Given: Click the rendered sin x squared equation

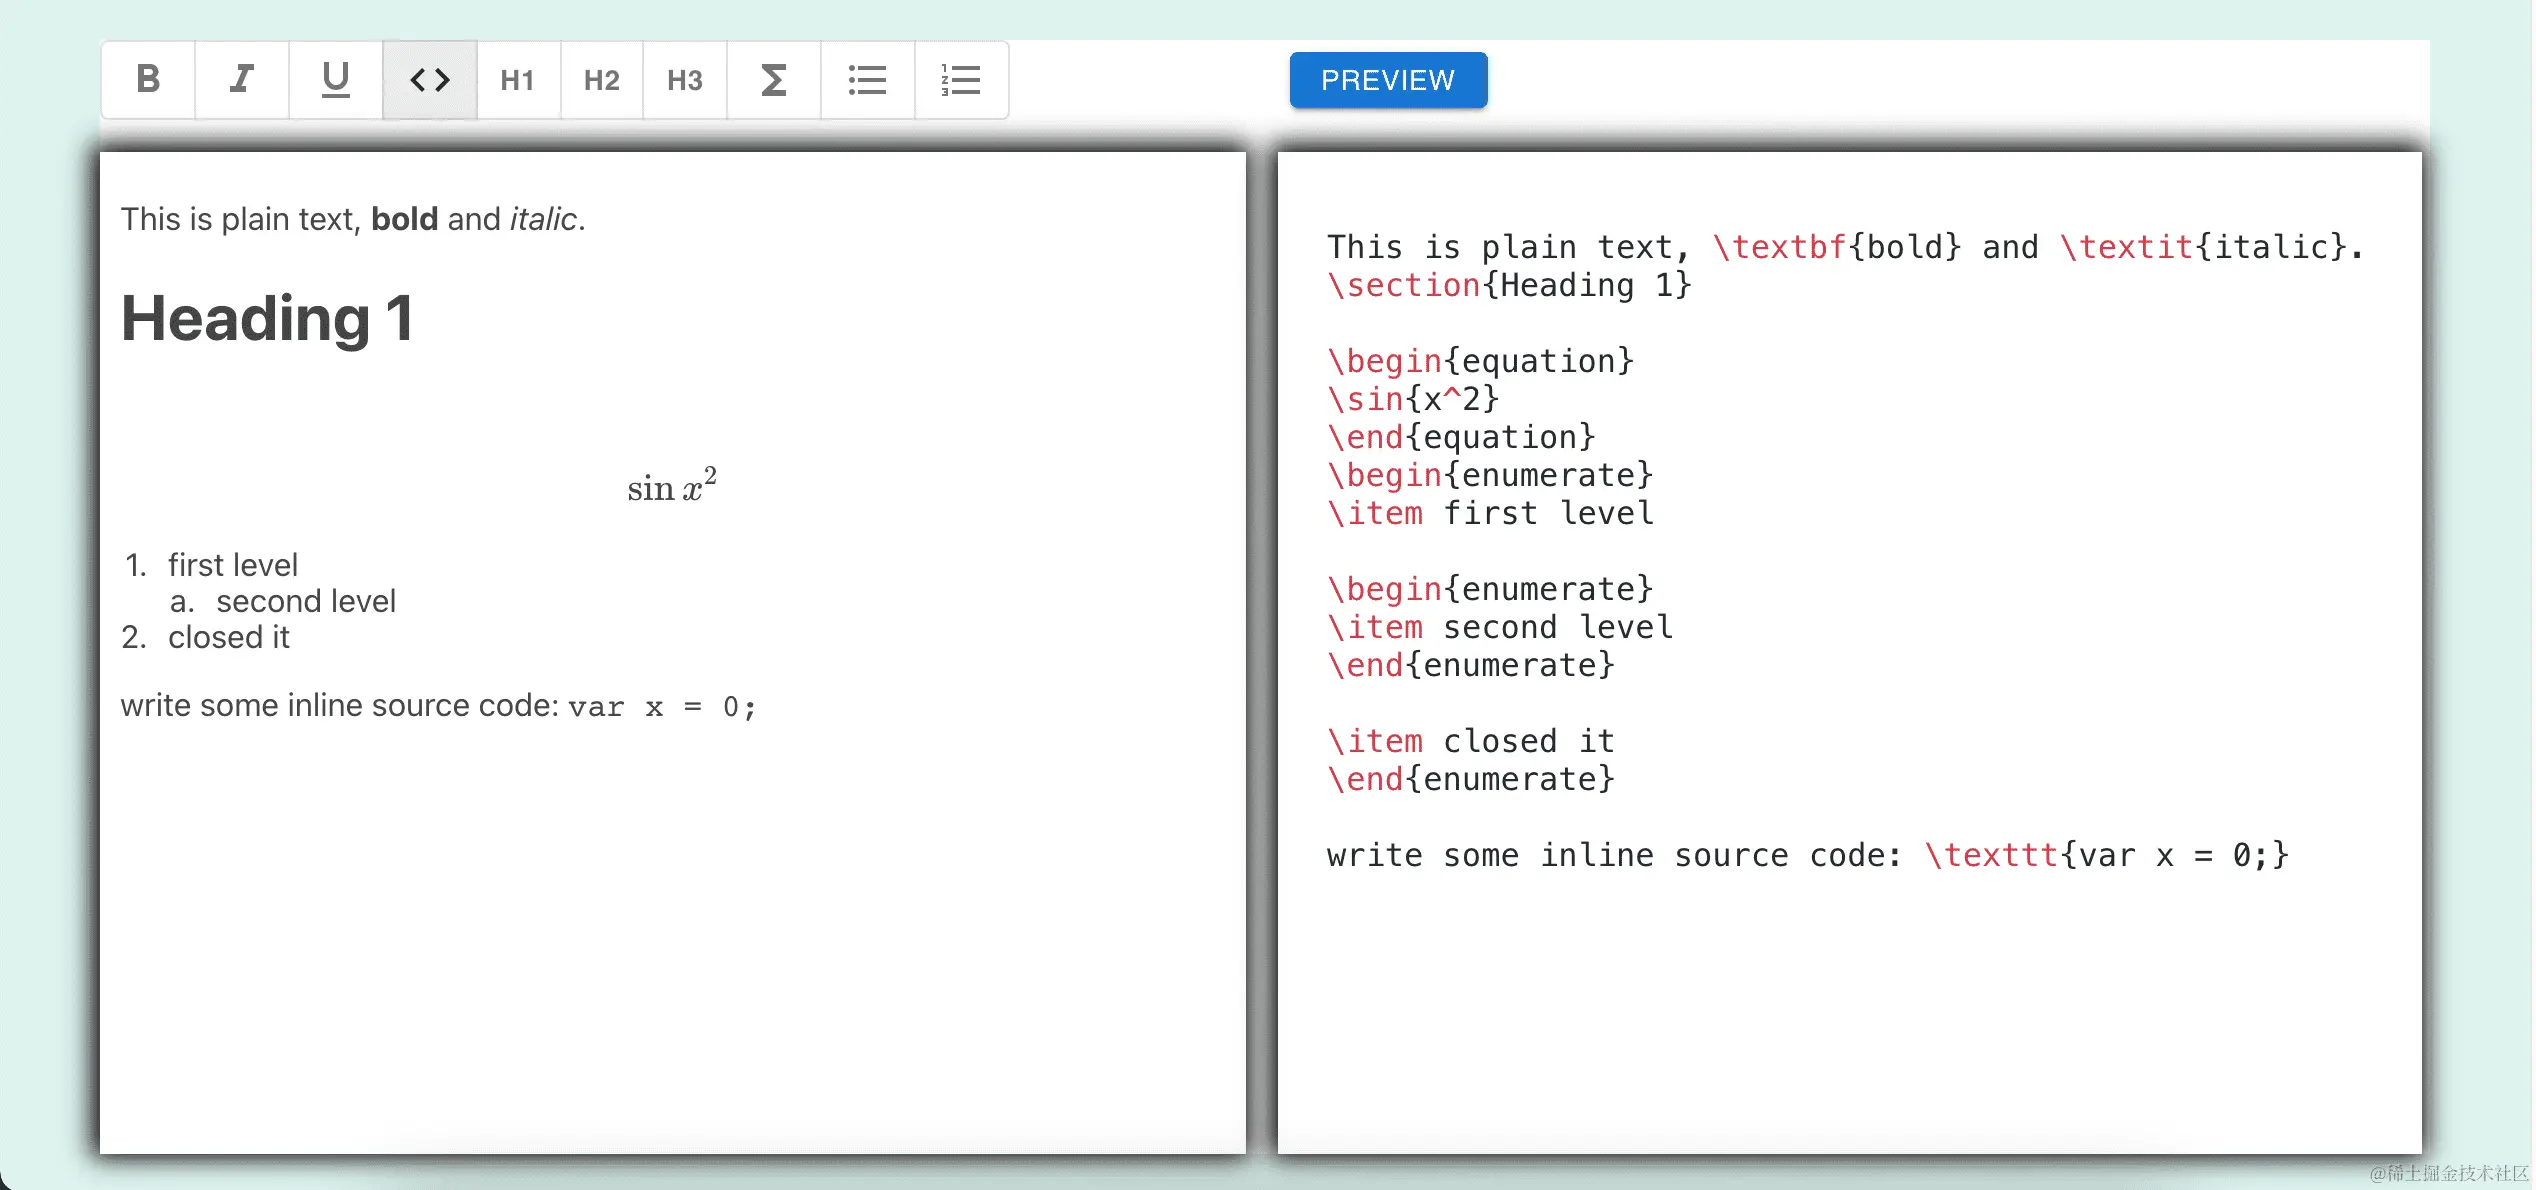Looking at the screenshot, I should pyautogui.click(x=671, y=487).
